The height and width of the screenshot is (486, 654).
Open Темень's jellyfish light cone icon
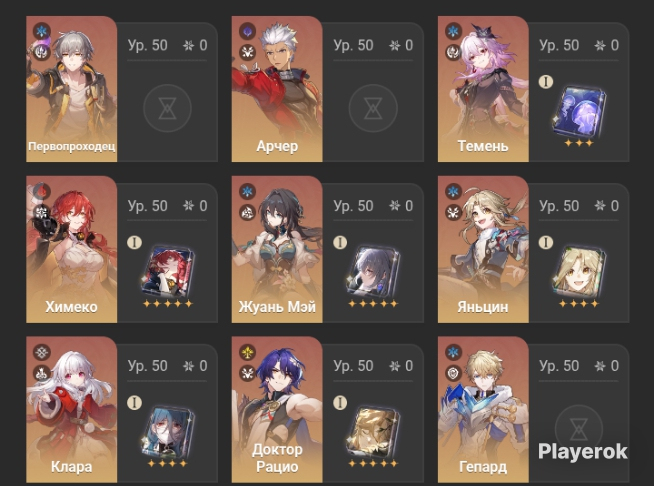(x=579, y=111)
